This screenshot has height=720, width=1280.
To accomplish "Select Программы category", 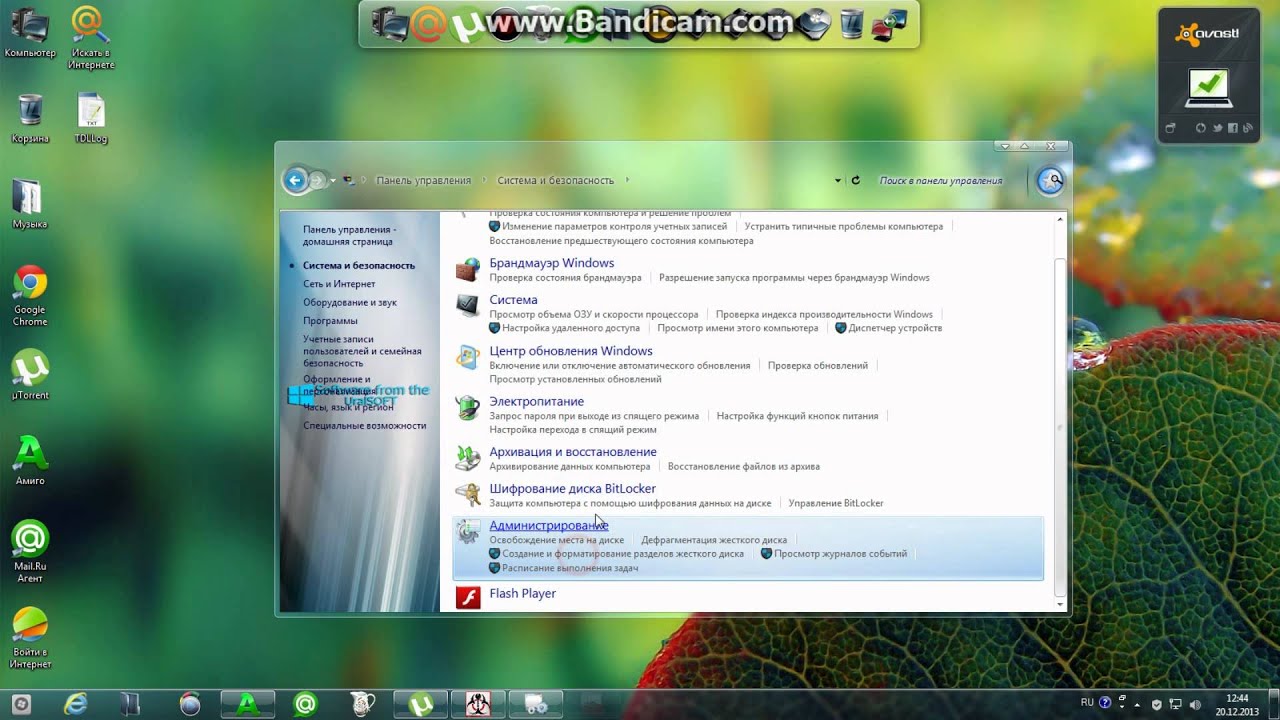I will tap(330, 321).
